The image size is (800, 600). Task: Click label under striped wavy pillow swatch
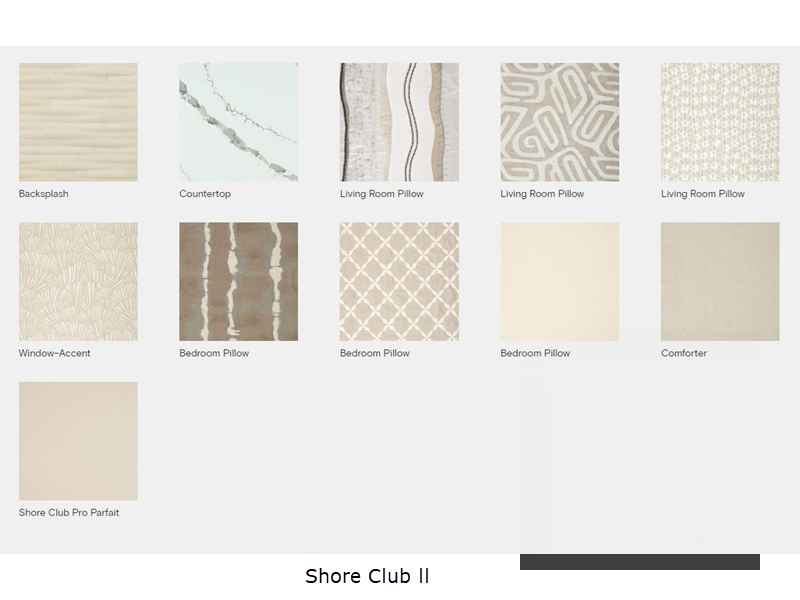382,194
